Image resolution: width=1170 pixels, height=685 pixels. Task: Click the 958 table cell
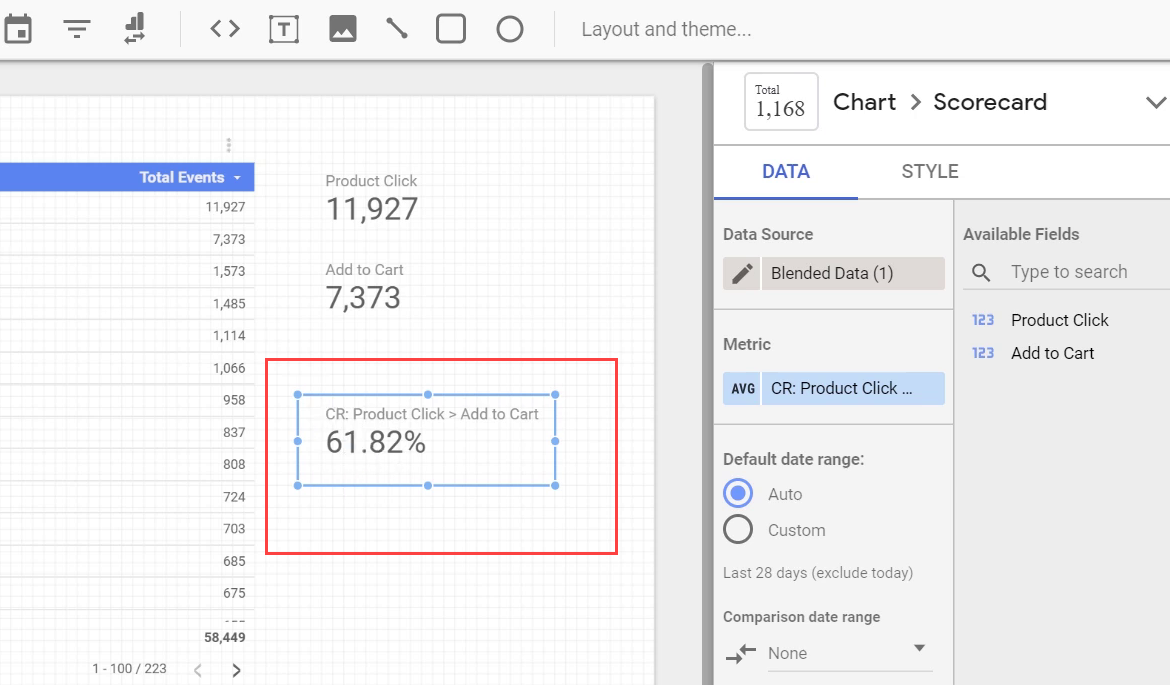[x=234, y=400]
